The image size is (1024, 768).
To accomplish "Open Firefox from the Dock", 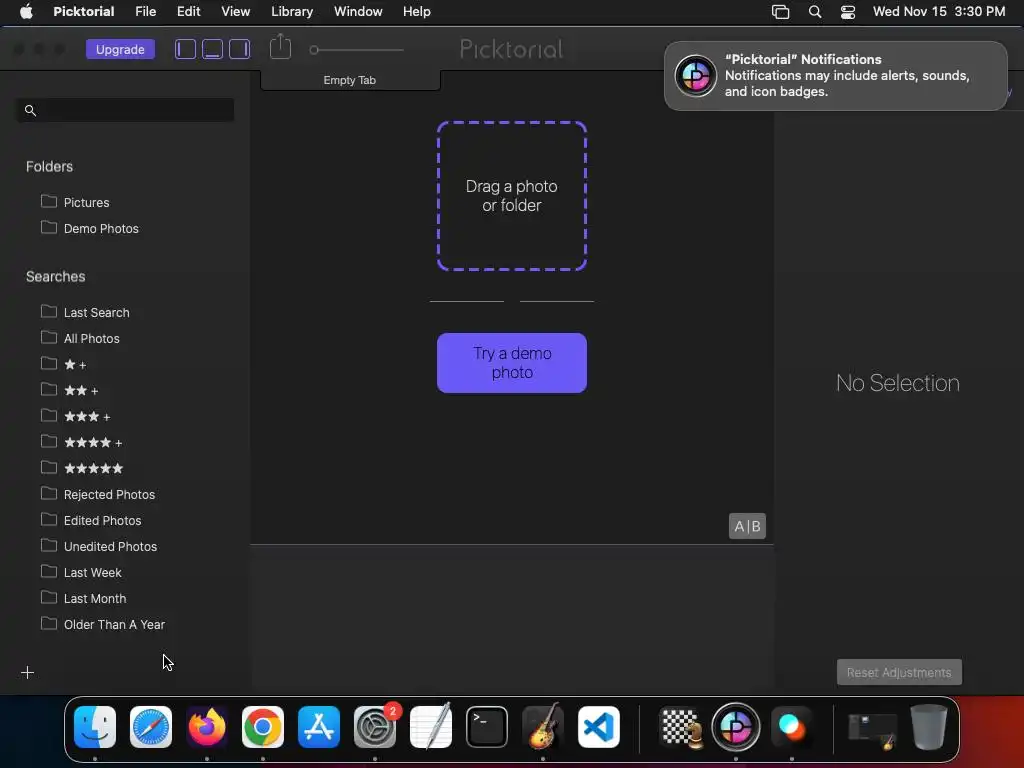I will point(207,727).
